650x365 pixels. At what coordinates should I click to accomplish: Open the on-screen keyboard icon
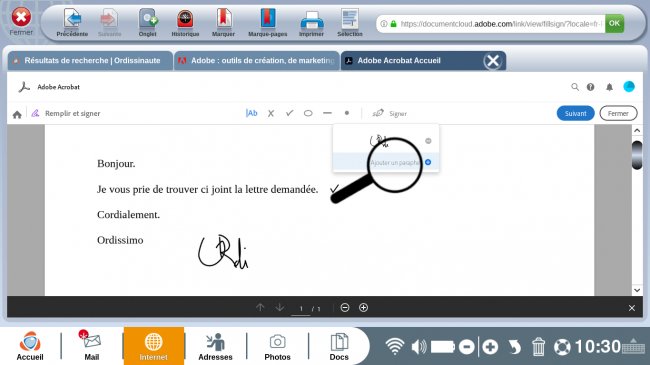[x=633, y=346]
